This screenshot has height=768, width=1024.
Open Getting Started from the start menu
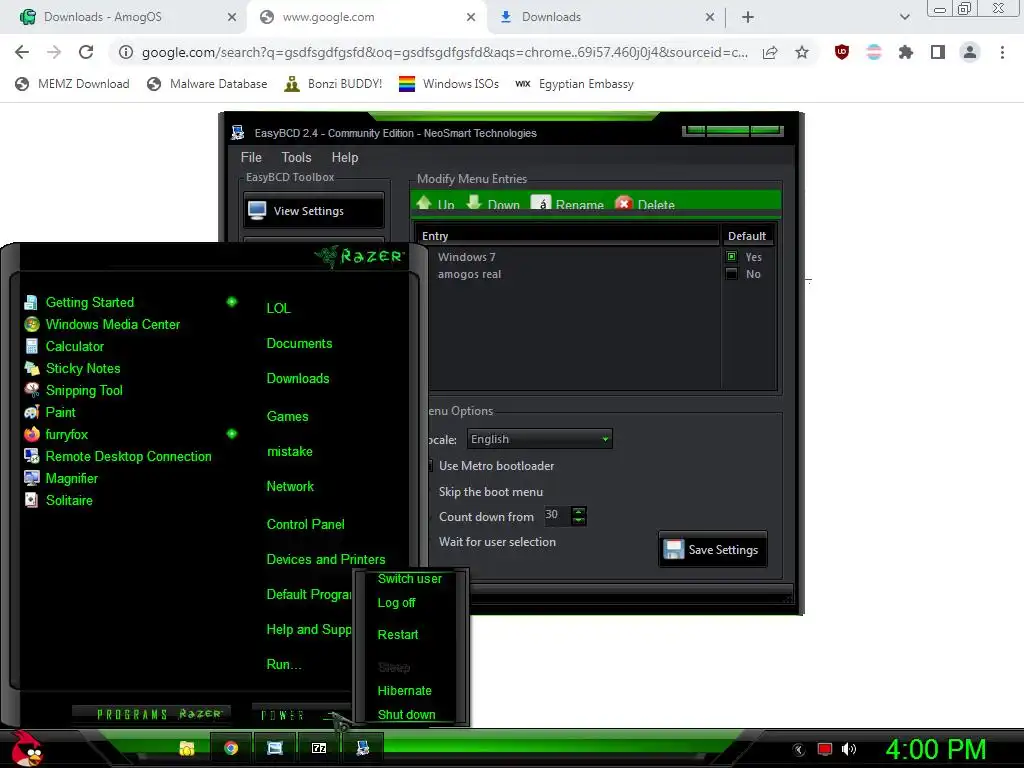point(79,302)
